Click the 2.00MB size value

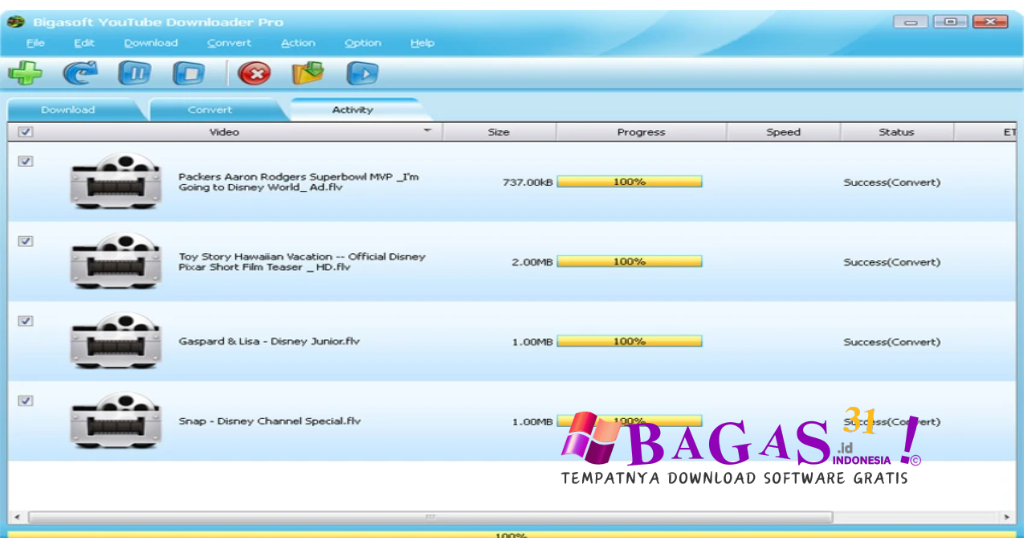coord(532,262)
